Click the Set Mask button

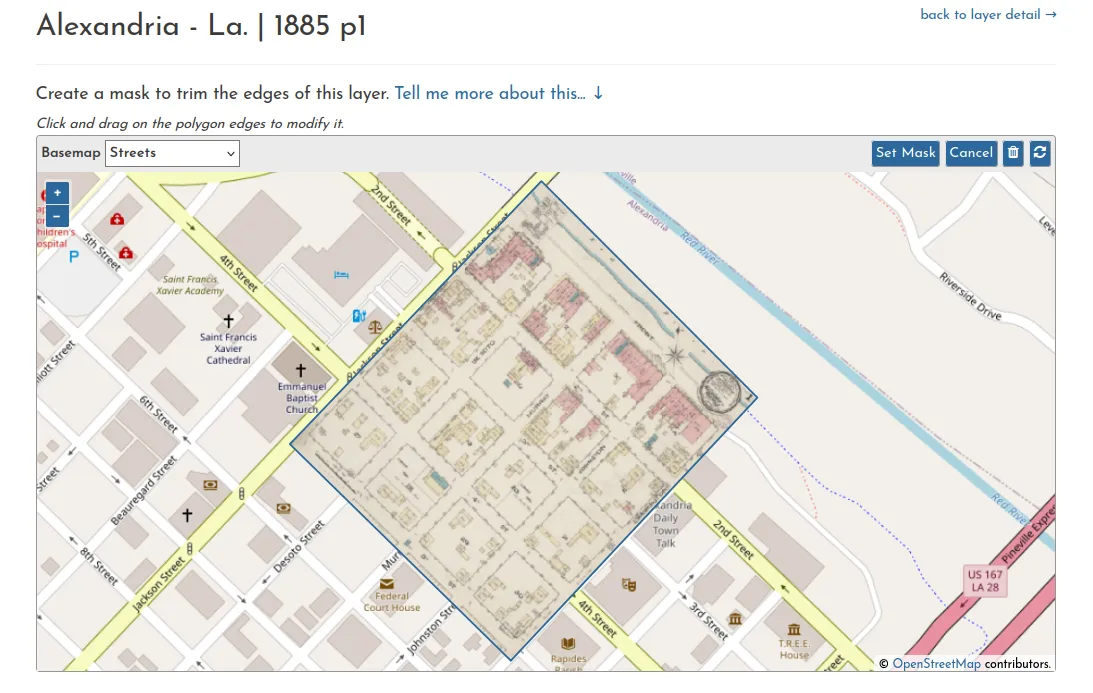coord(905,153)
